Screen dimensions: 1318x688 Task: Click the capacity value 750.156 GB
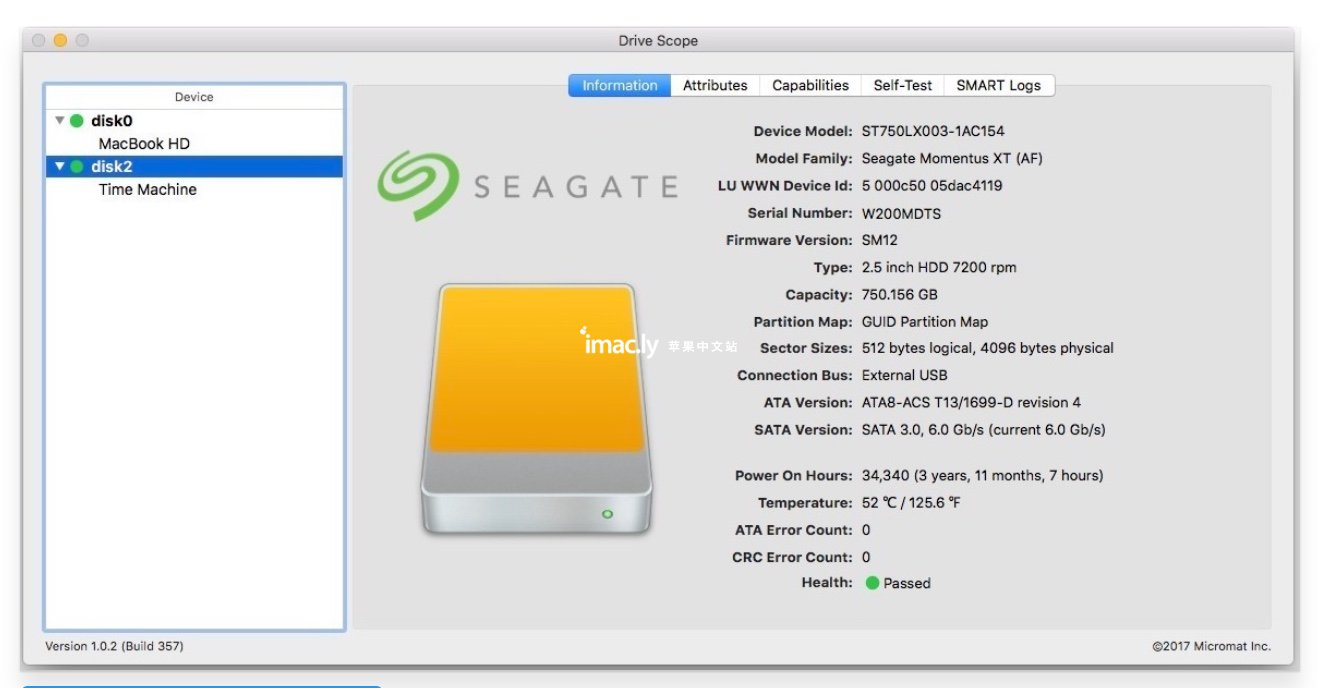pyautogui.click(x=899, y=295)
